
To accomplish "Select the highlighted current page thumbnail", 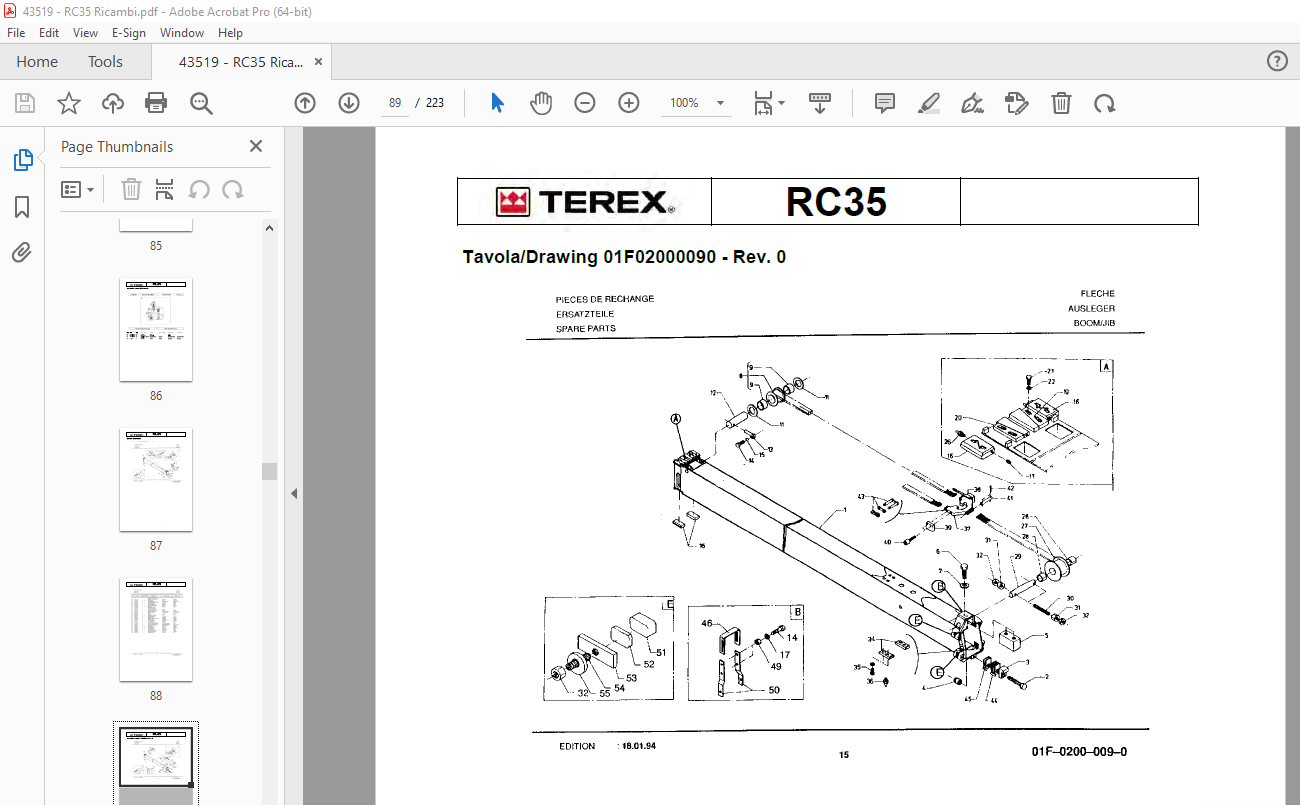I will [x=156, y=763].
